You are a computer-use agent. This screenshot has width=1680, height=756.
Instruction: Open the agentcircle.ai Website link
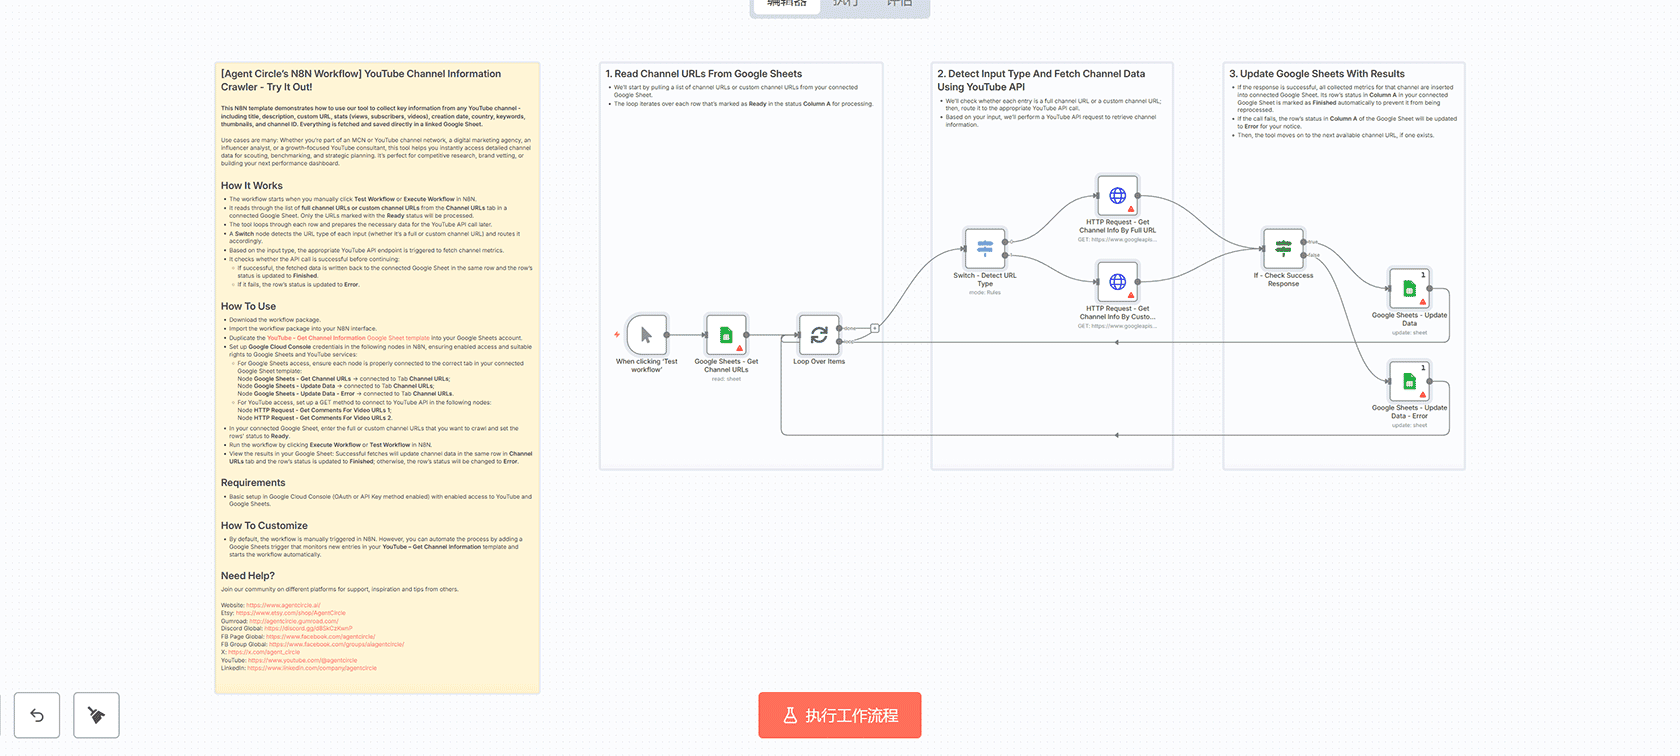pos(283,605)
